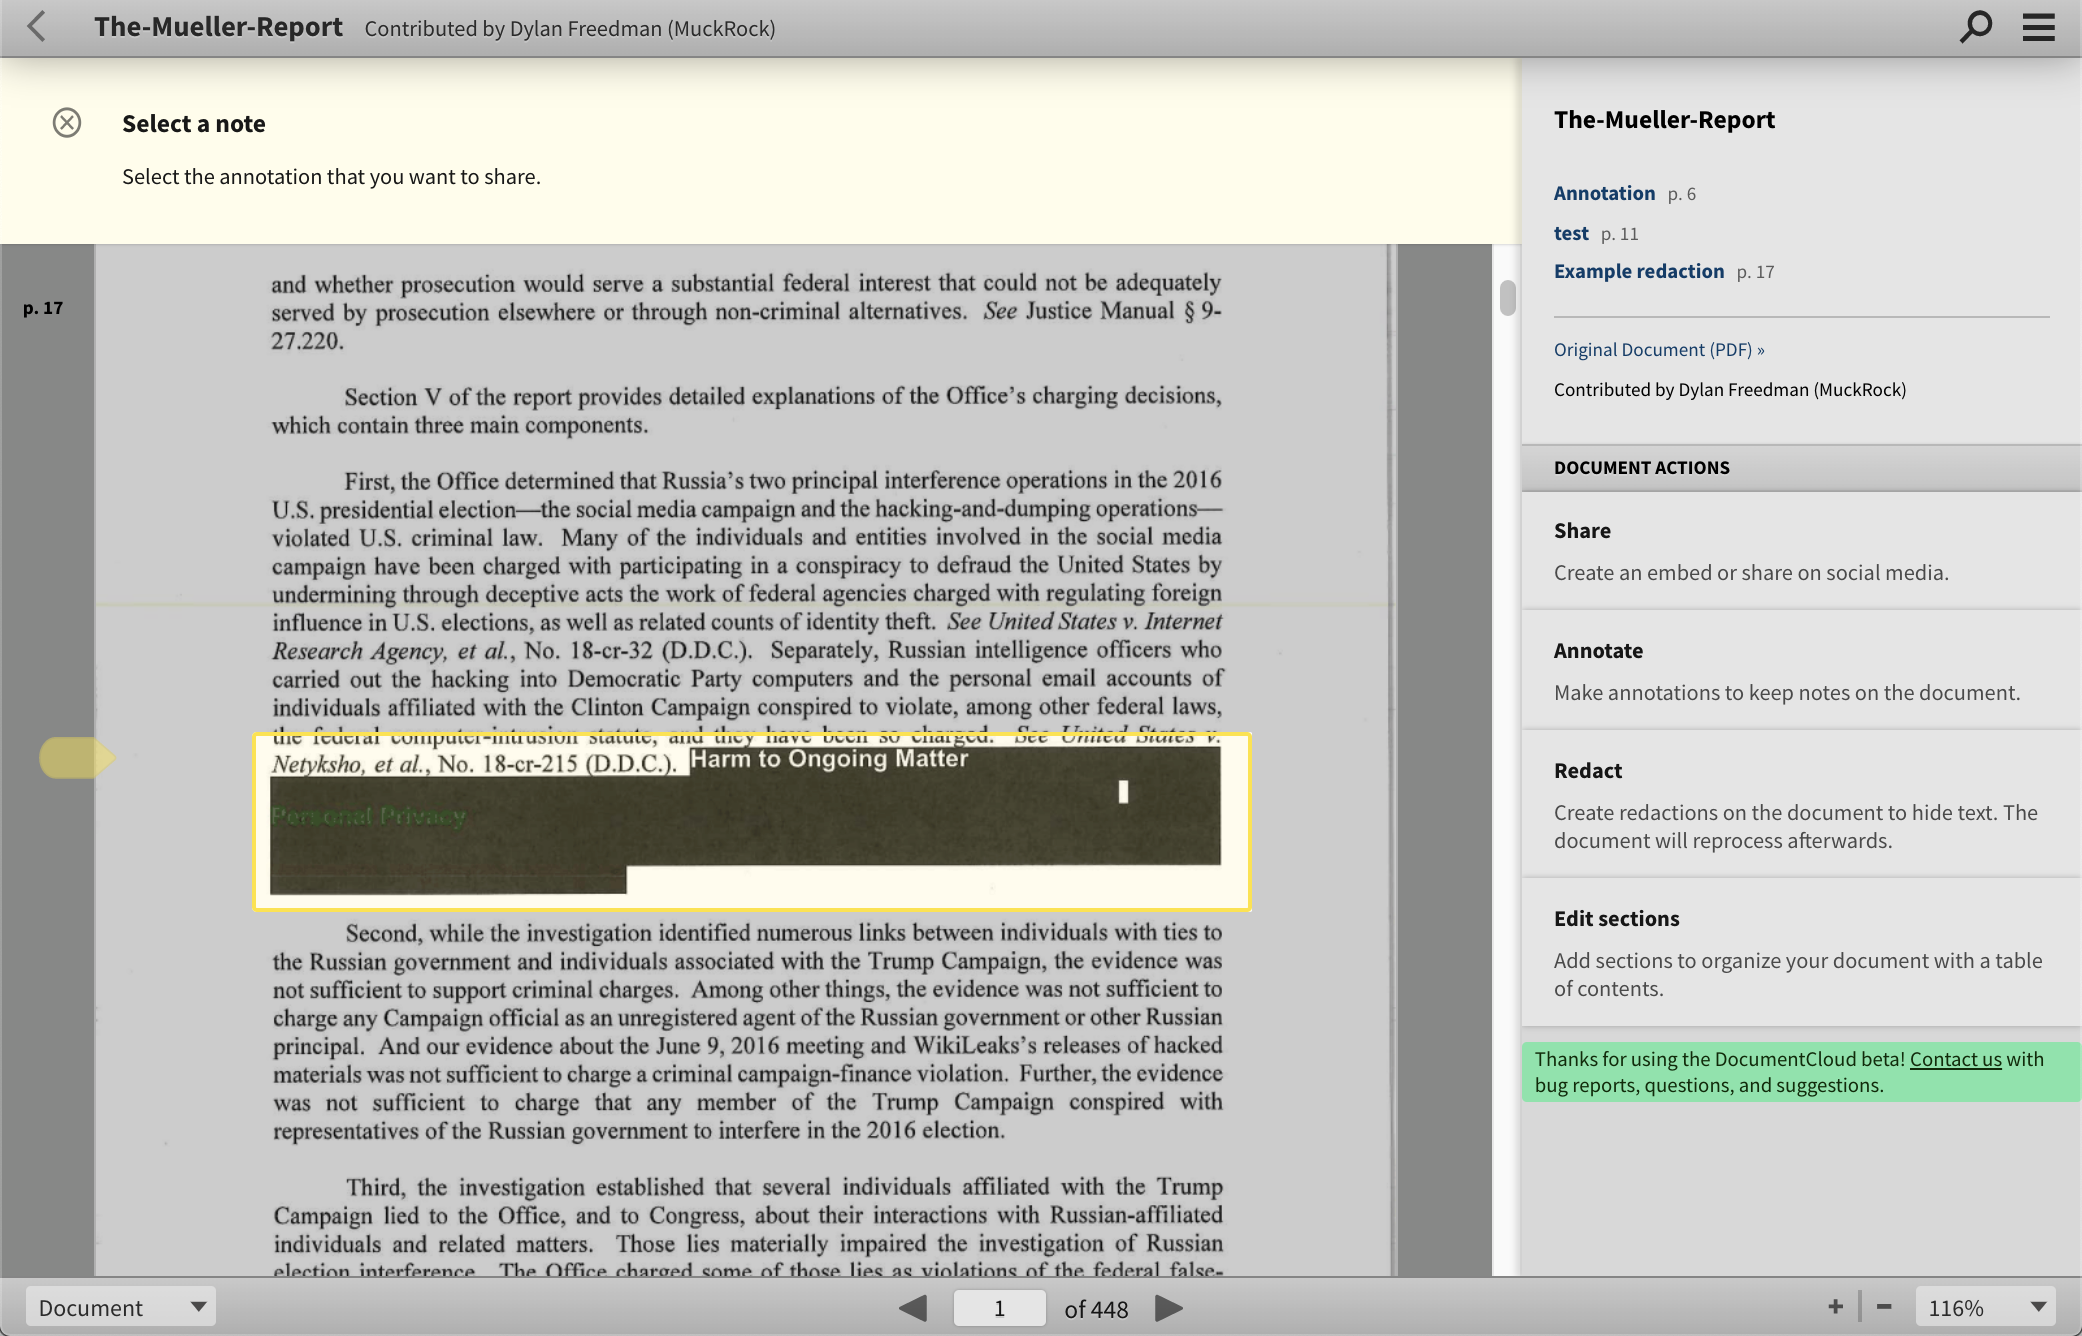Select the 'of 448' page count text

click(1096, 1309)
